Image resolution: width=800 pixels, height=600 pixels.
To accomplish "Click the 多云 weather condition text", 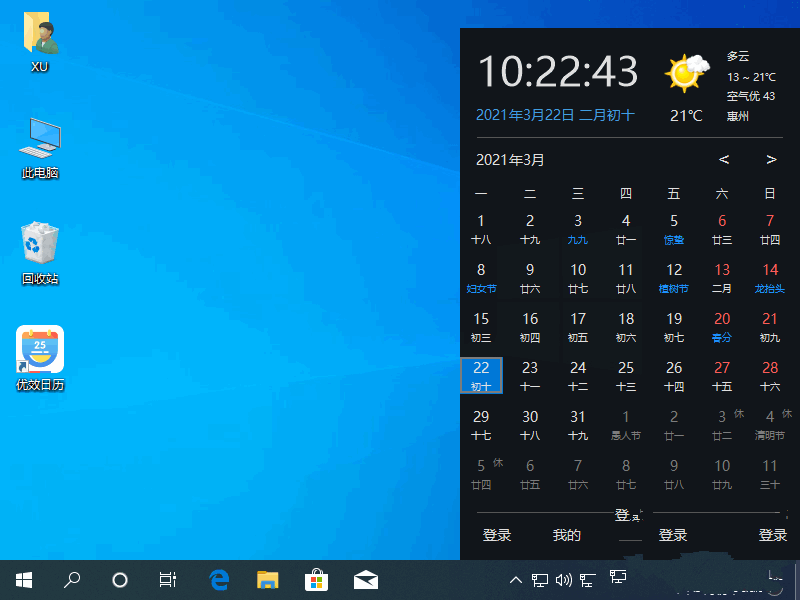I will click(x=738, y=56).
